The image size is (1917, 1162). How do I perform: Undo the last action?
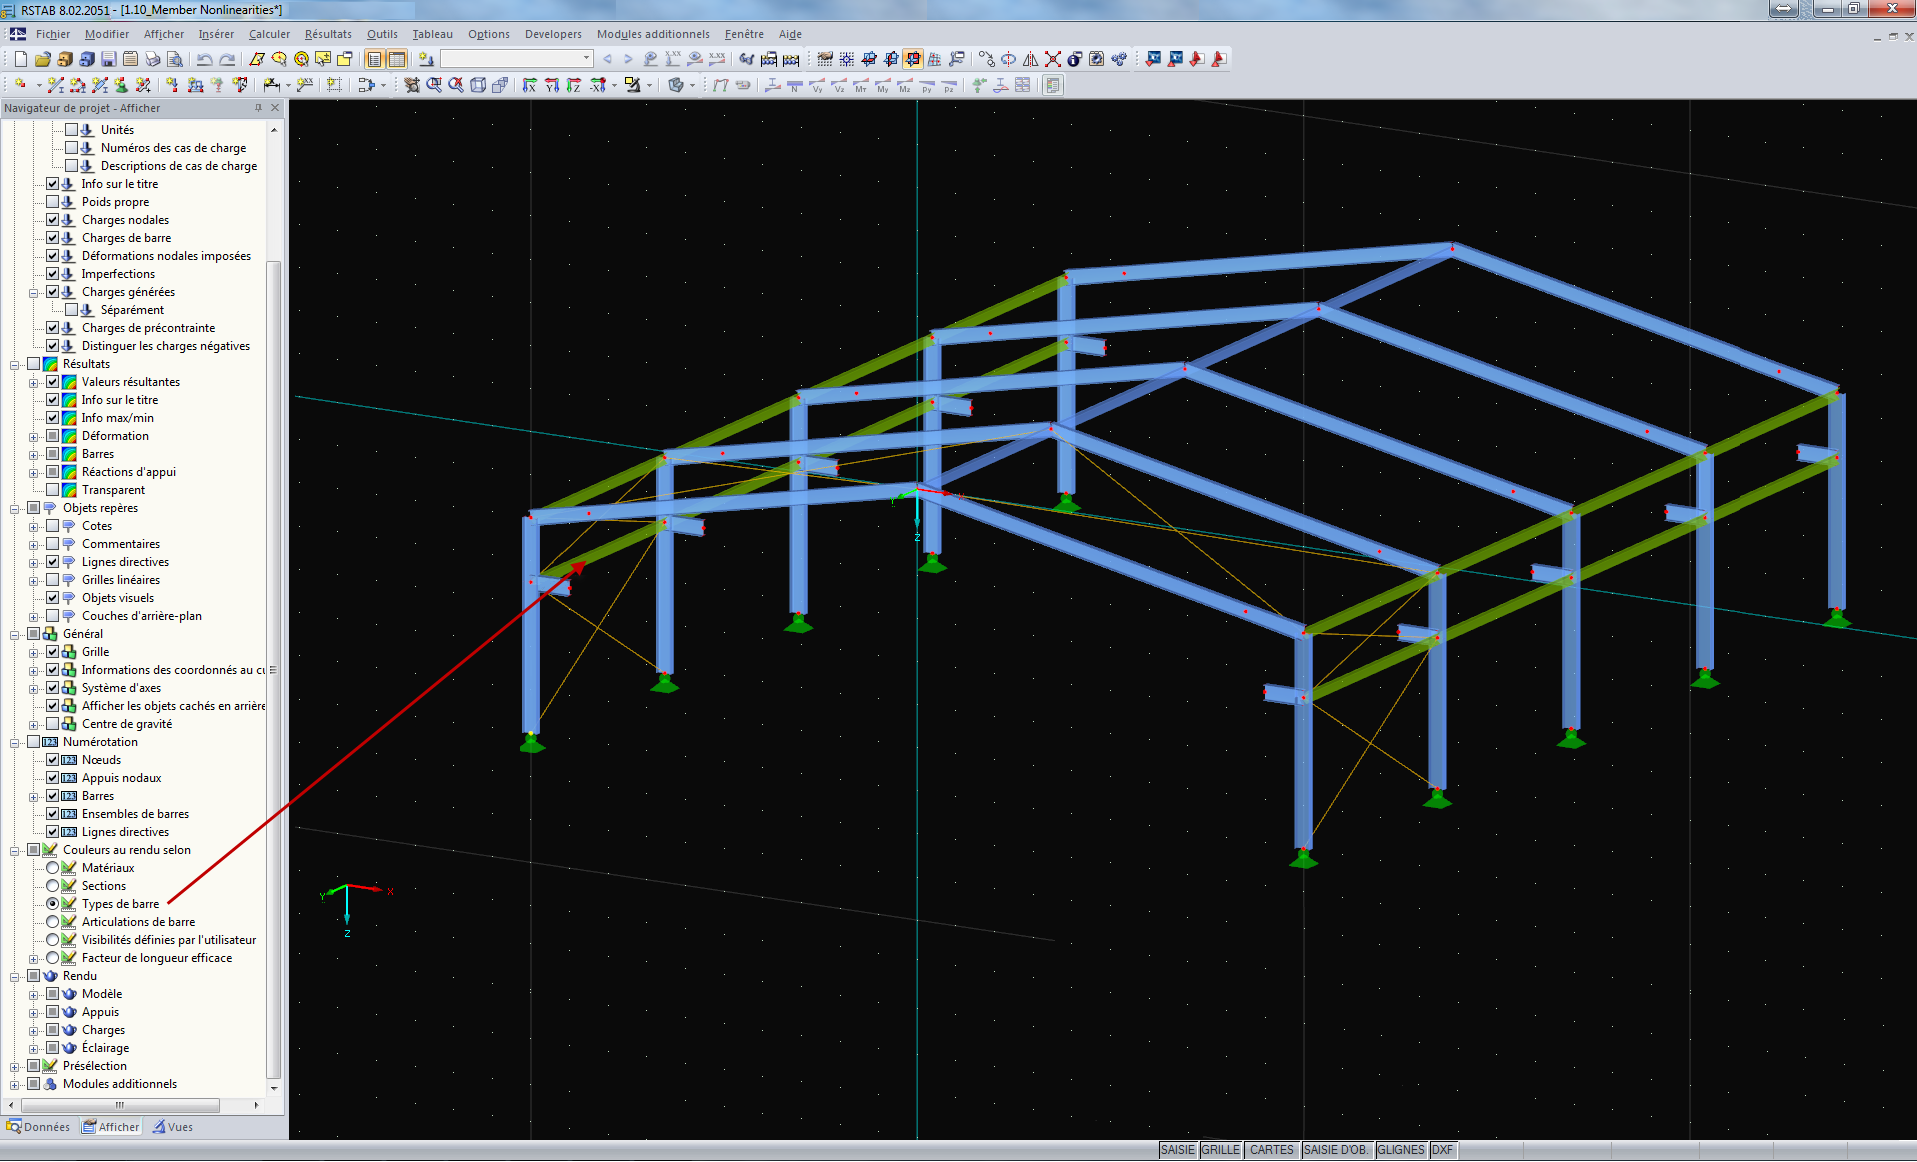204,59
